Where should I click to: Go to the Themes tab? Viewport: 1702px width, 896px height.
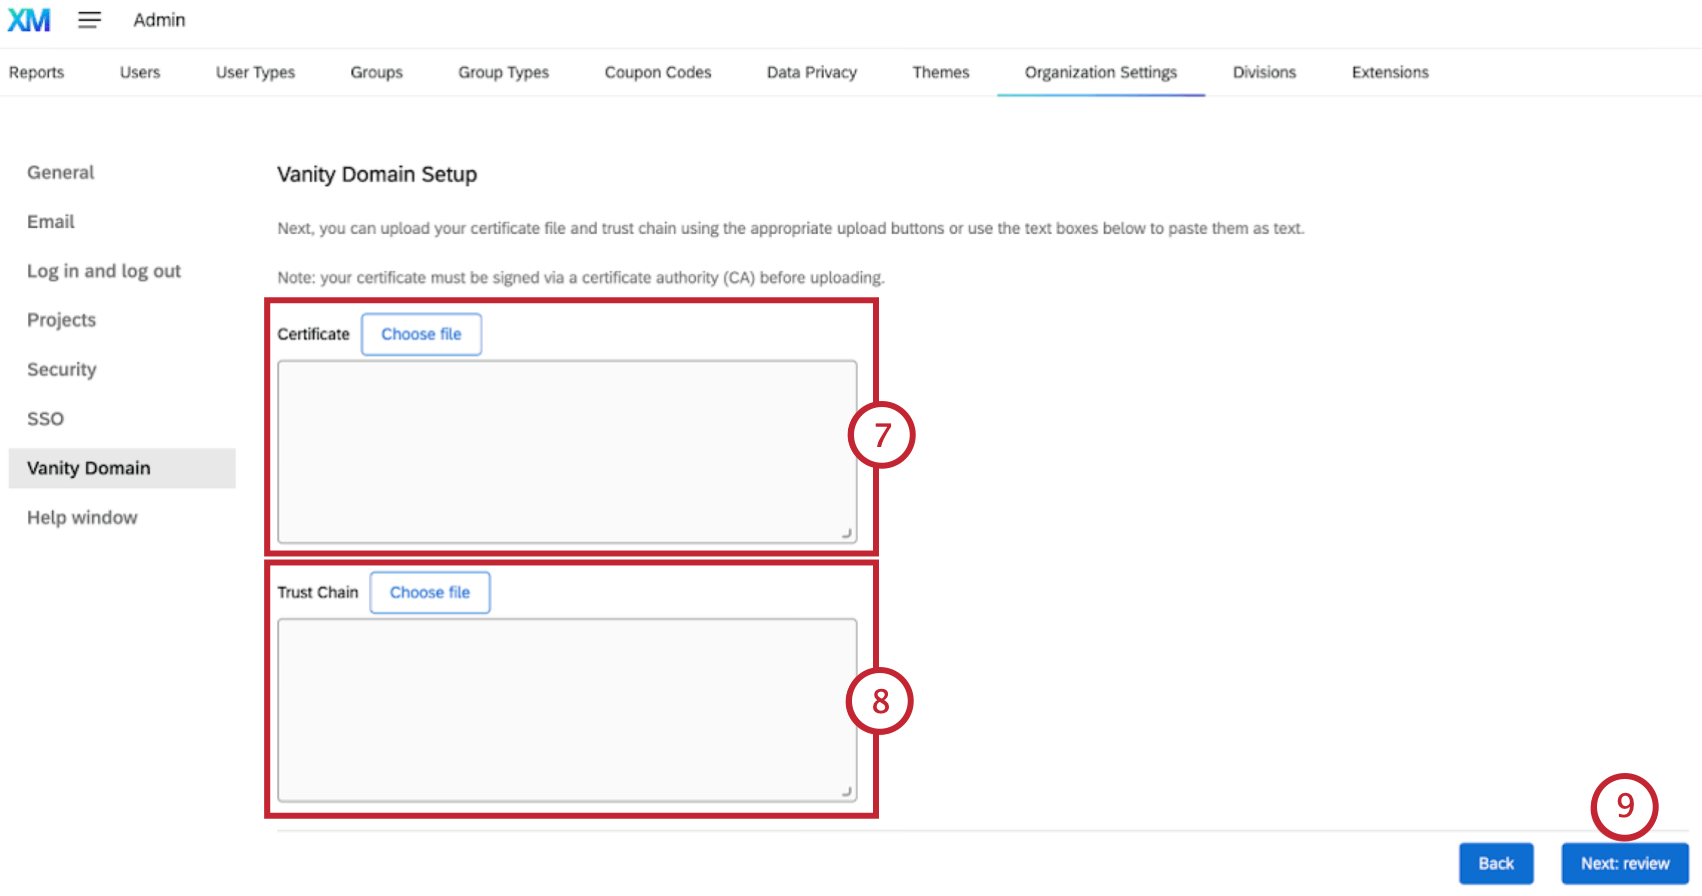coord(940,72)
